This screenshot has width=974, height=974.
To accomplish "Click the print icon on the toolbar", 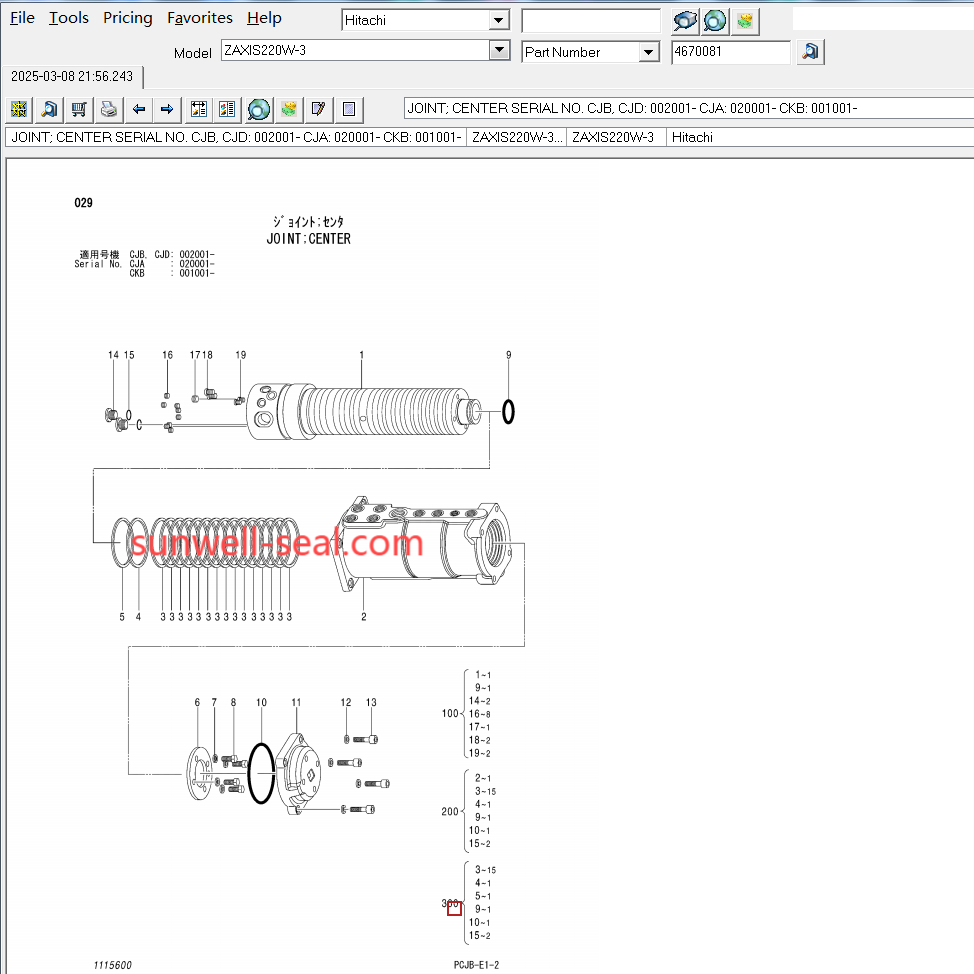I will click(108, 109).
